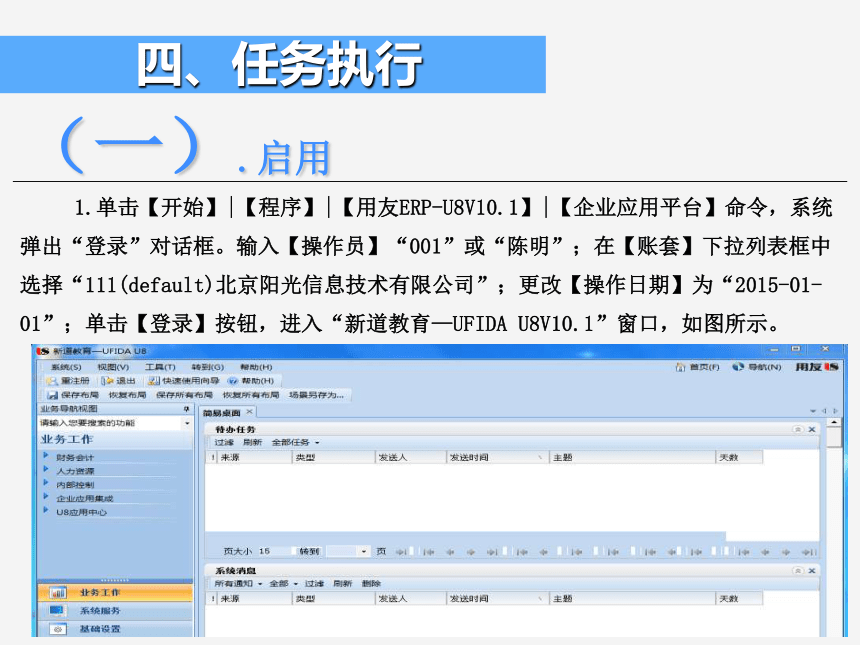
Task: Click the 用友 brand logo at top right
Action: coord(817,367)
